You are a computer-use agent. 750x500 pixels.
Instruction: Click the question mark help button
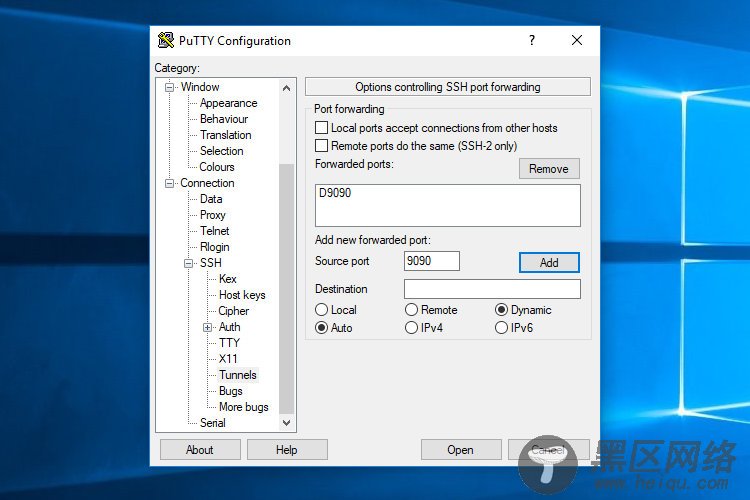532,40
